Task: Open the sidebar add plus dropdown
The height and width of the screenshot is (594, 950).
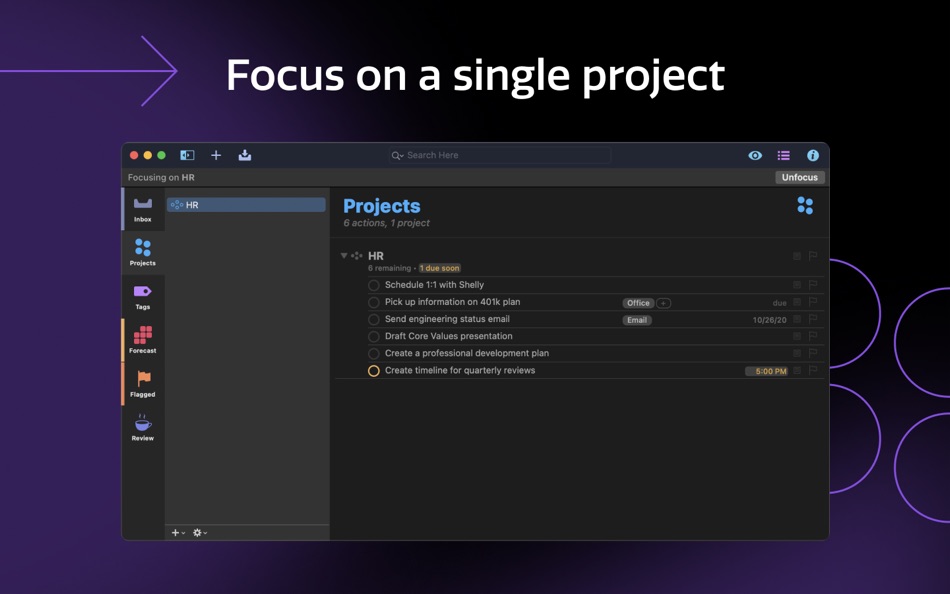Action: click(x=178, y=532)
